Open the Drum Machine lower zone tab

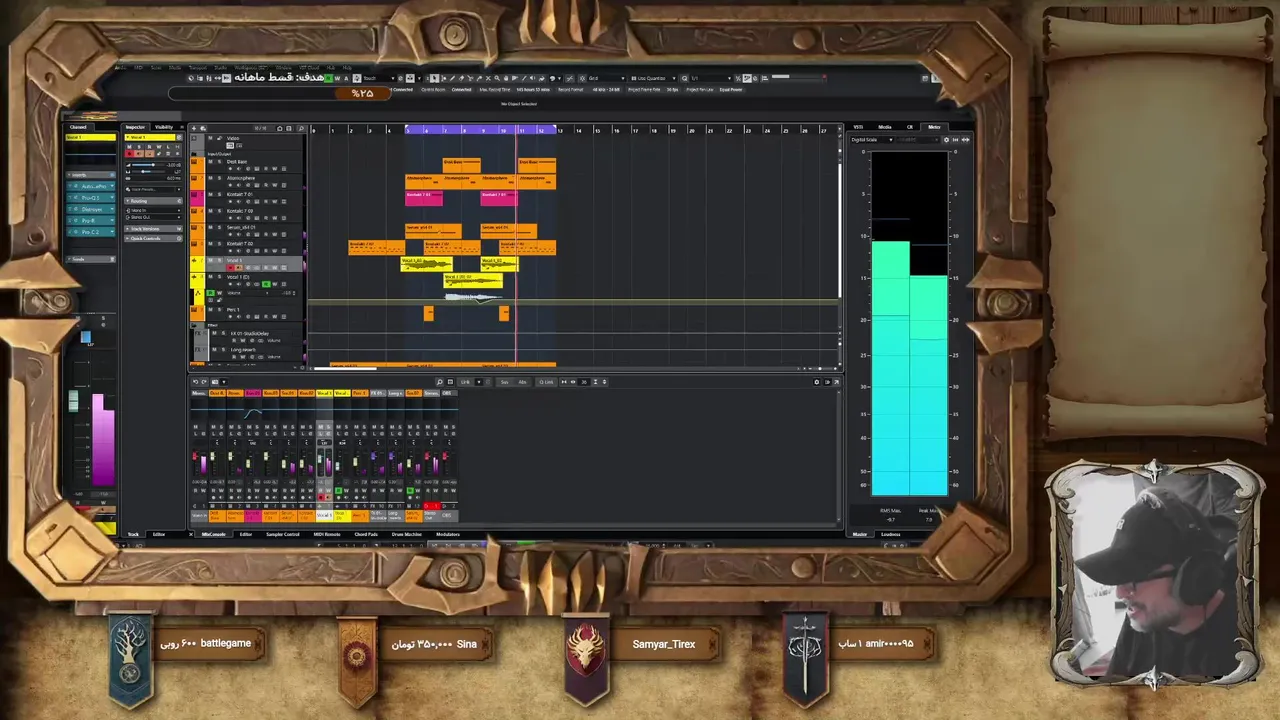pos(406,534)
